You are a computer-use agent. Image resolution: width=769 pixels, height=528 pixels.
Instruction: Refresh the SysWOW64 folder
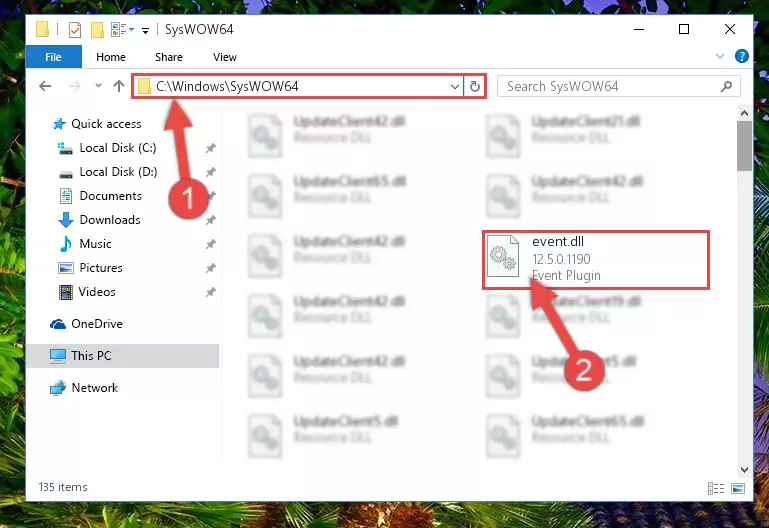[x=474, y=87]
